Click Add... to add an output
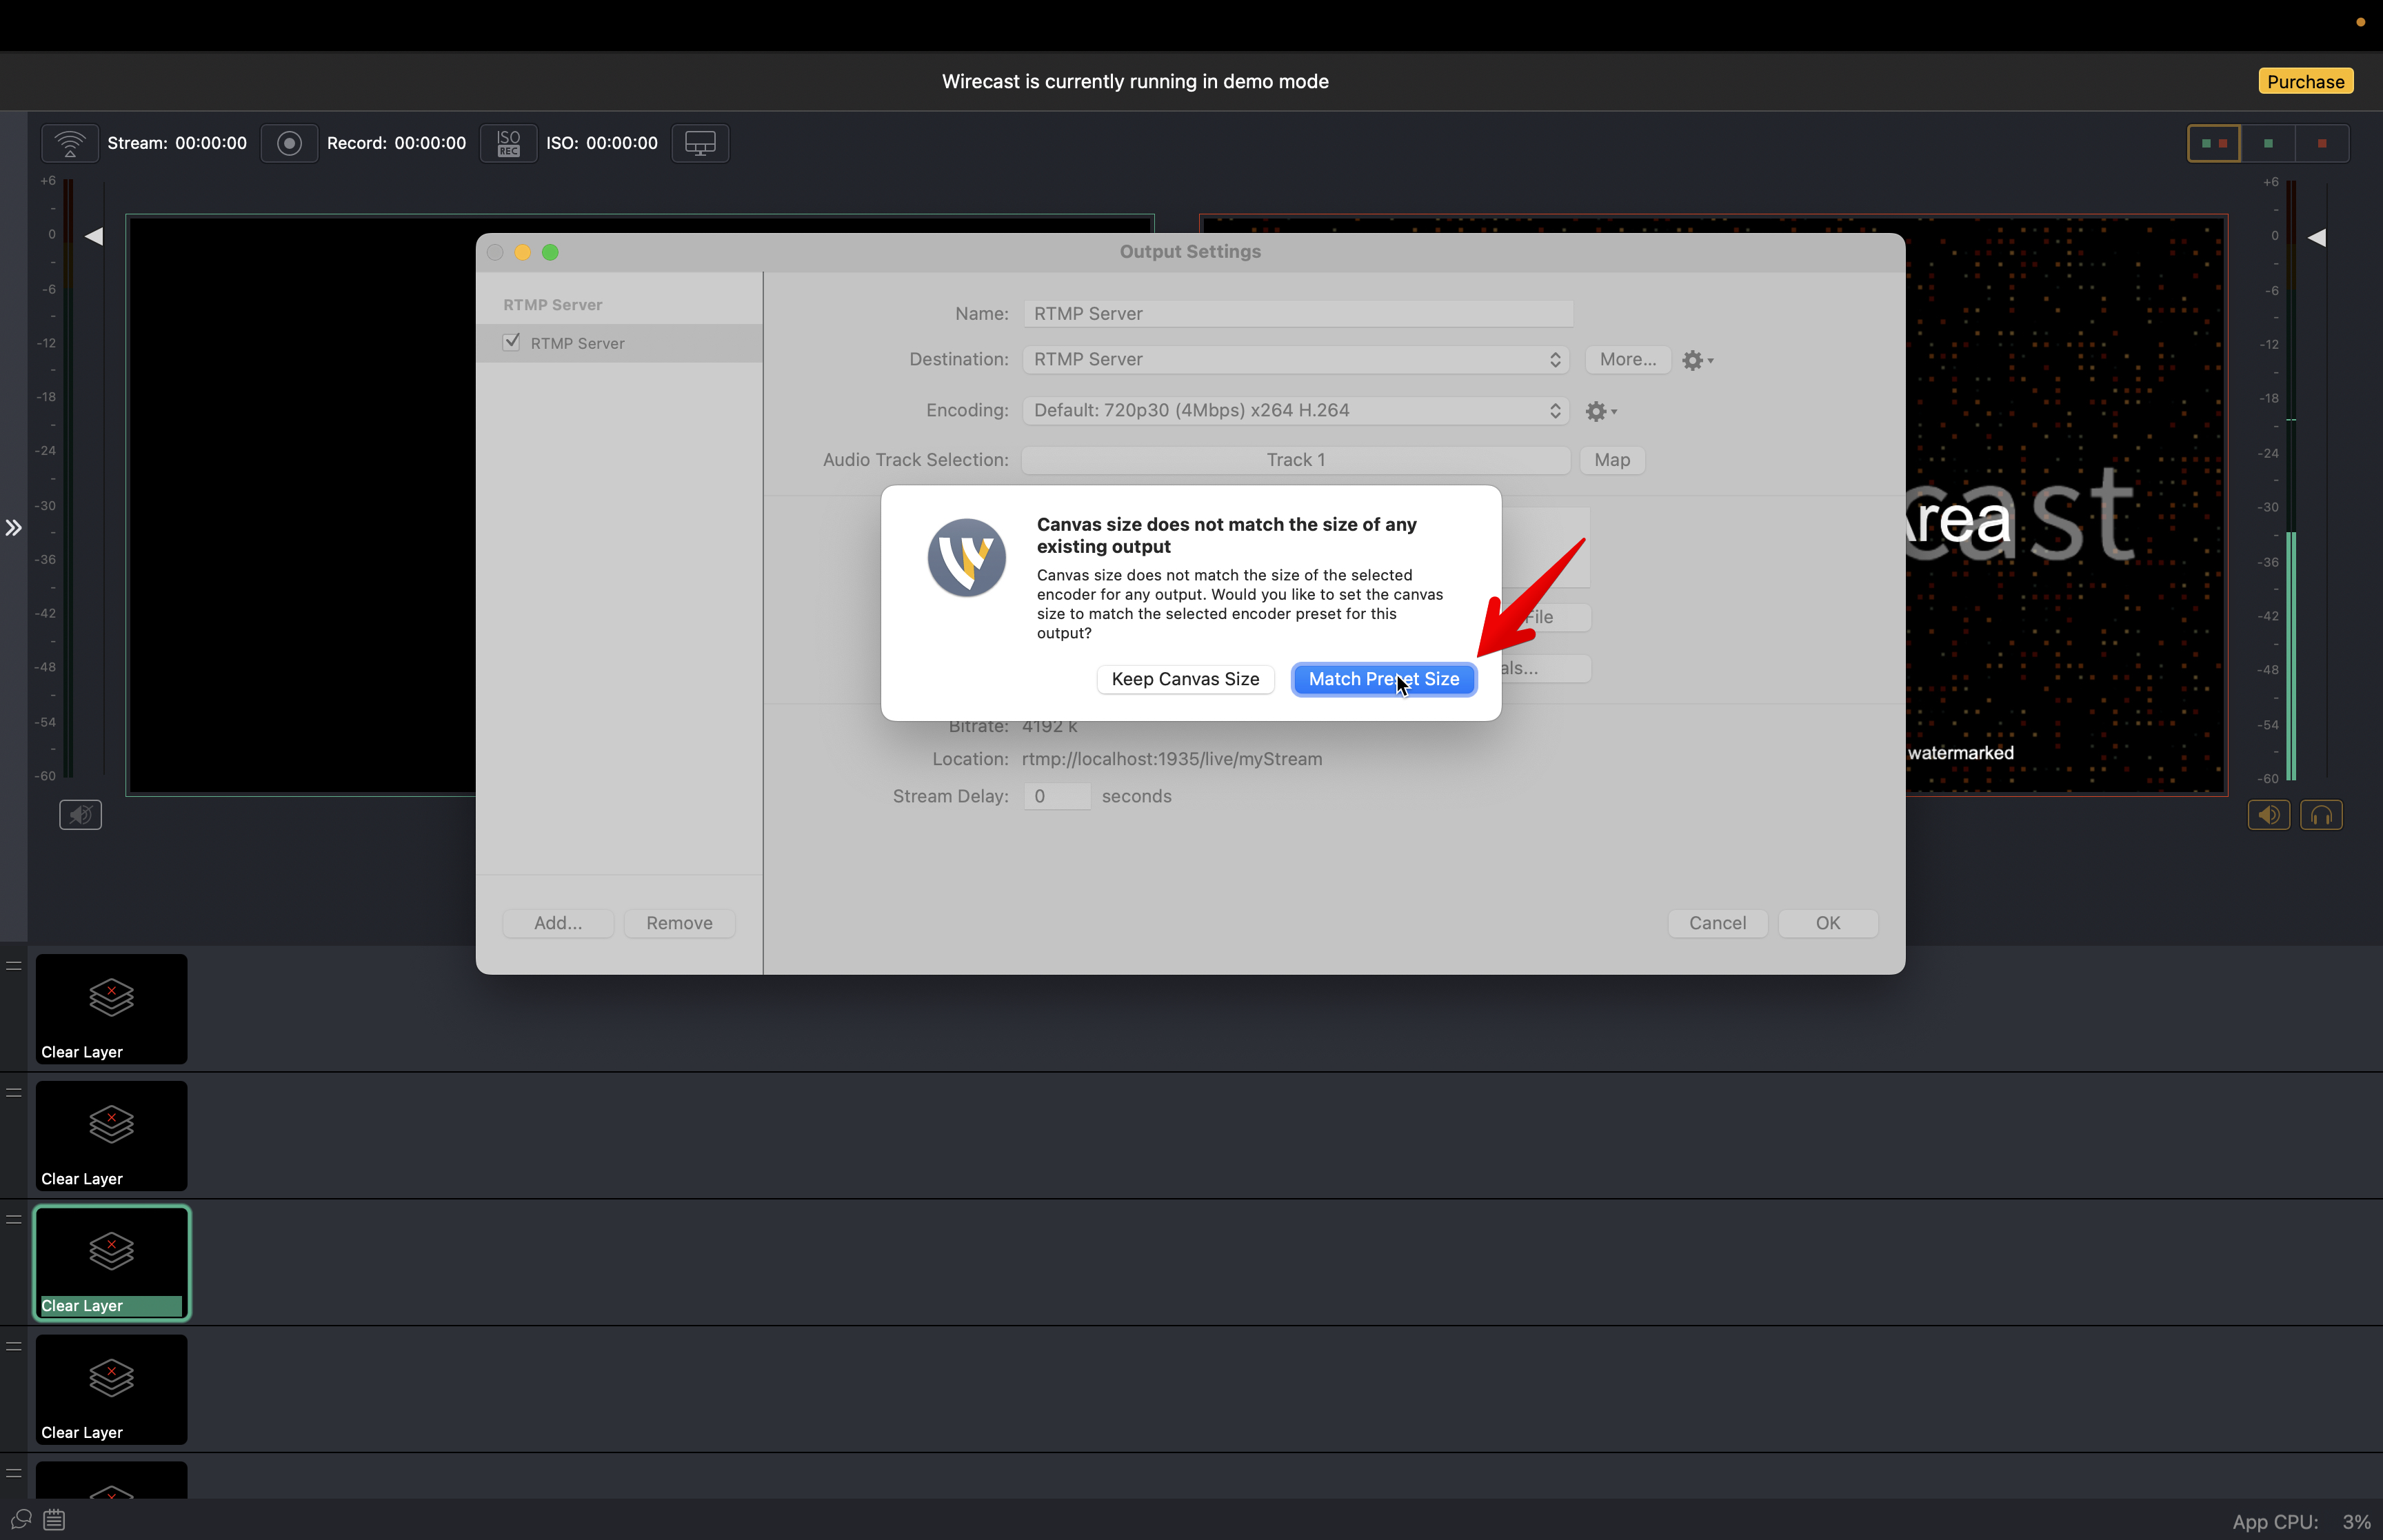 pos(558,923)
